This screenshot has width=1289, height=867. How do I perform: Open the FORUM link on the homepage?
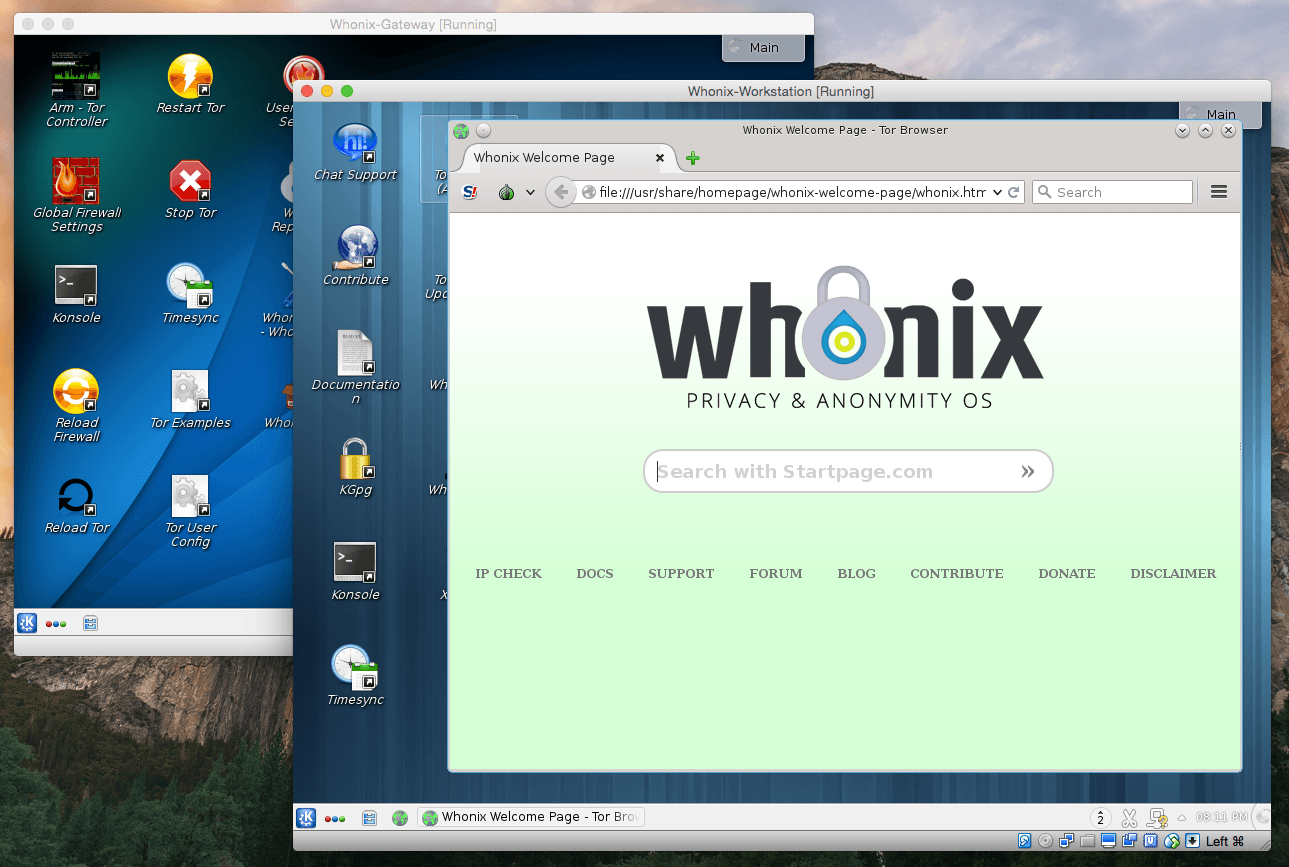(775, 573)
